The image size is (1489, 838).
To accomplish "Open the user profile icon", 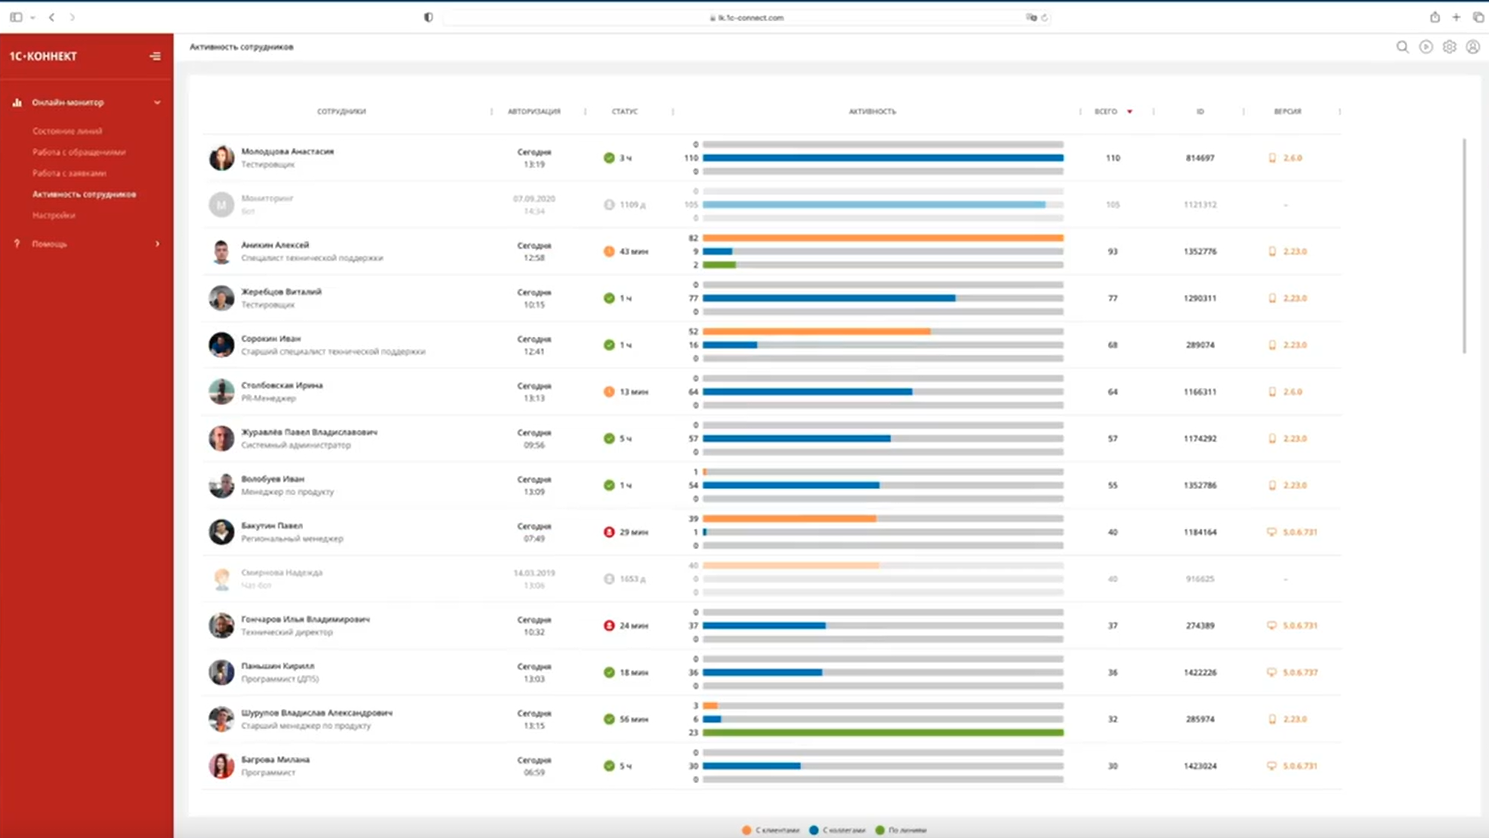I will [x=1473, y=47].
